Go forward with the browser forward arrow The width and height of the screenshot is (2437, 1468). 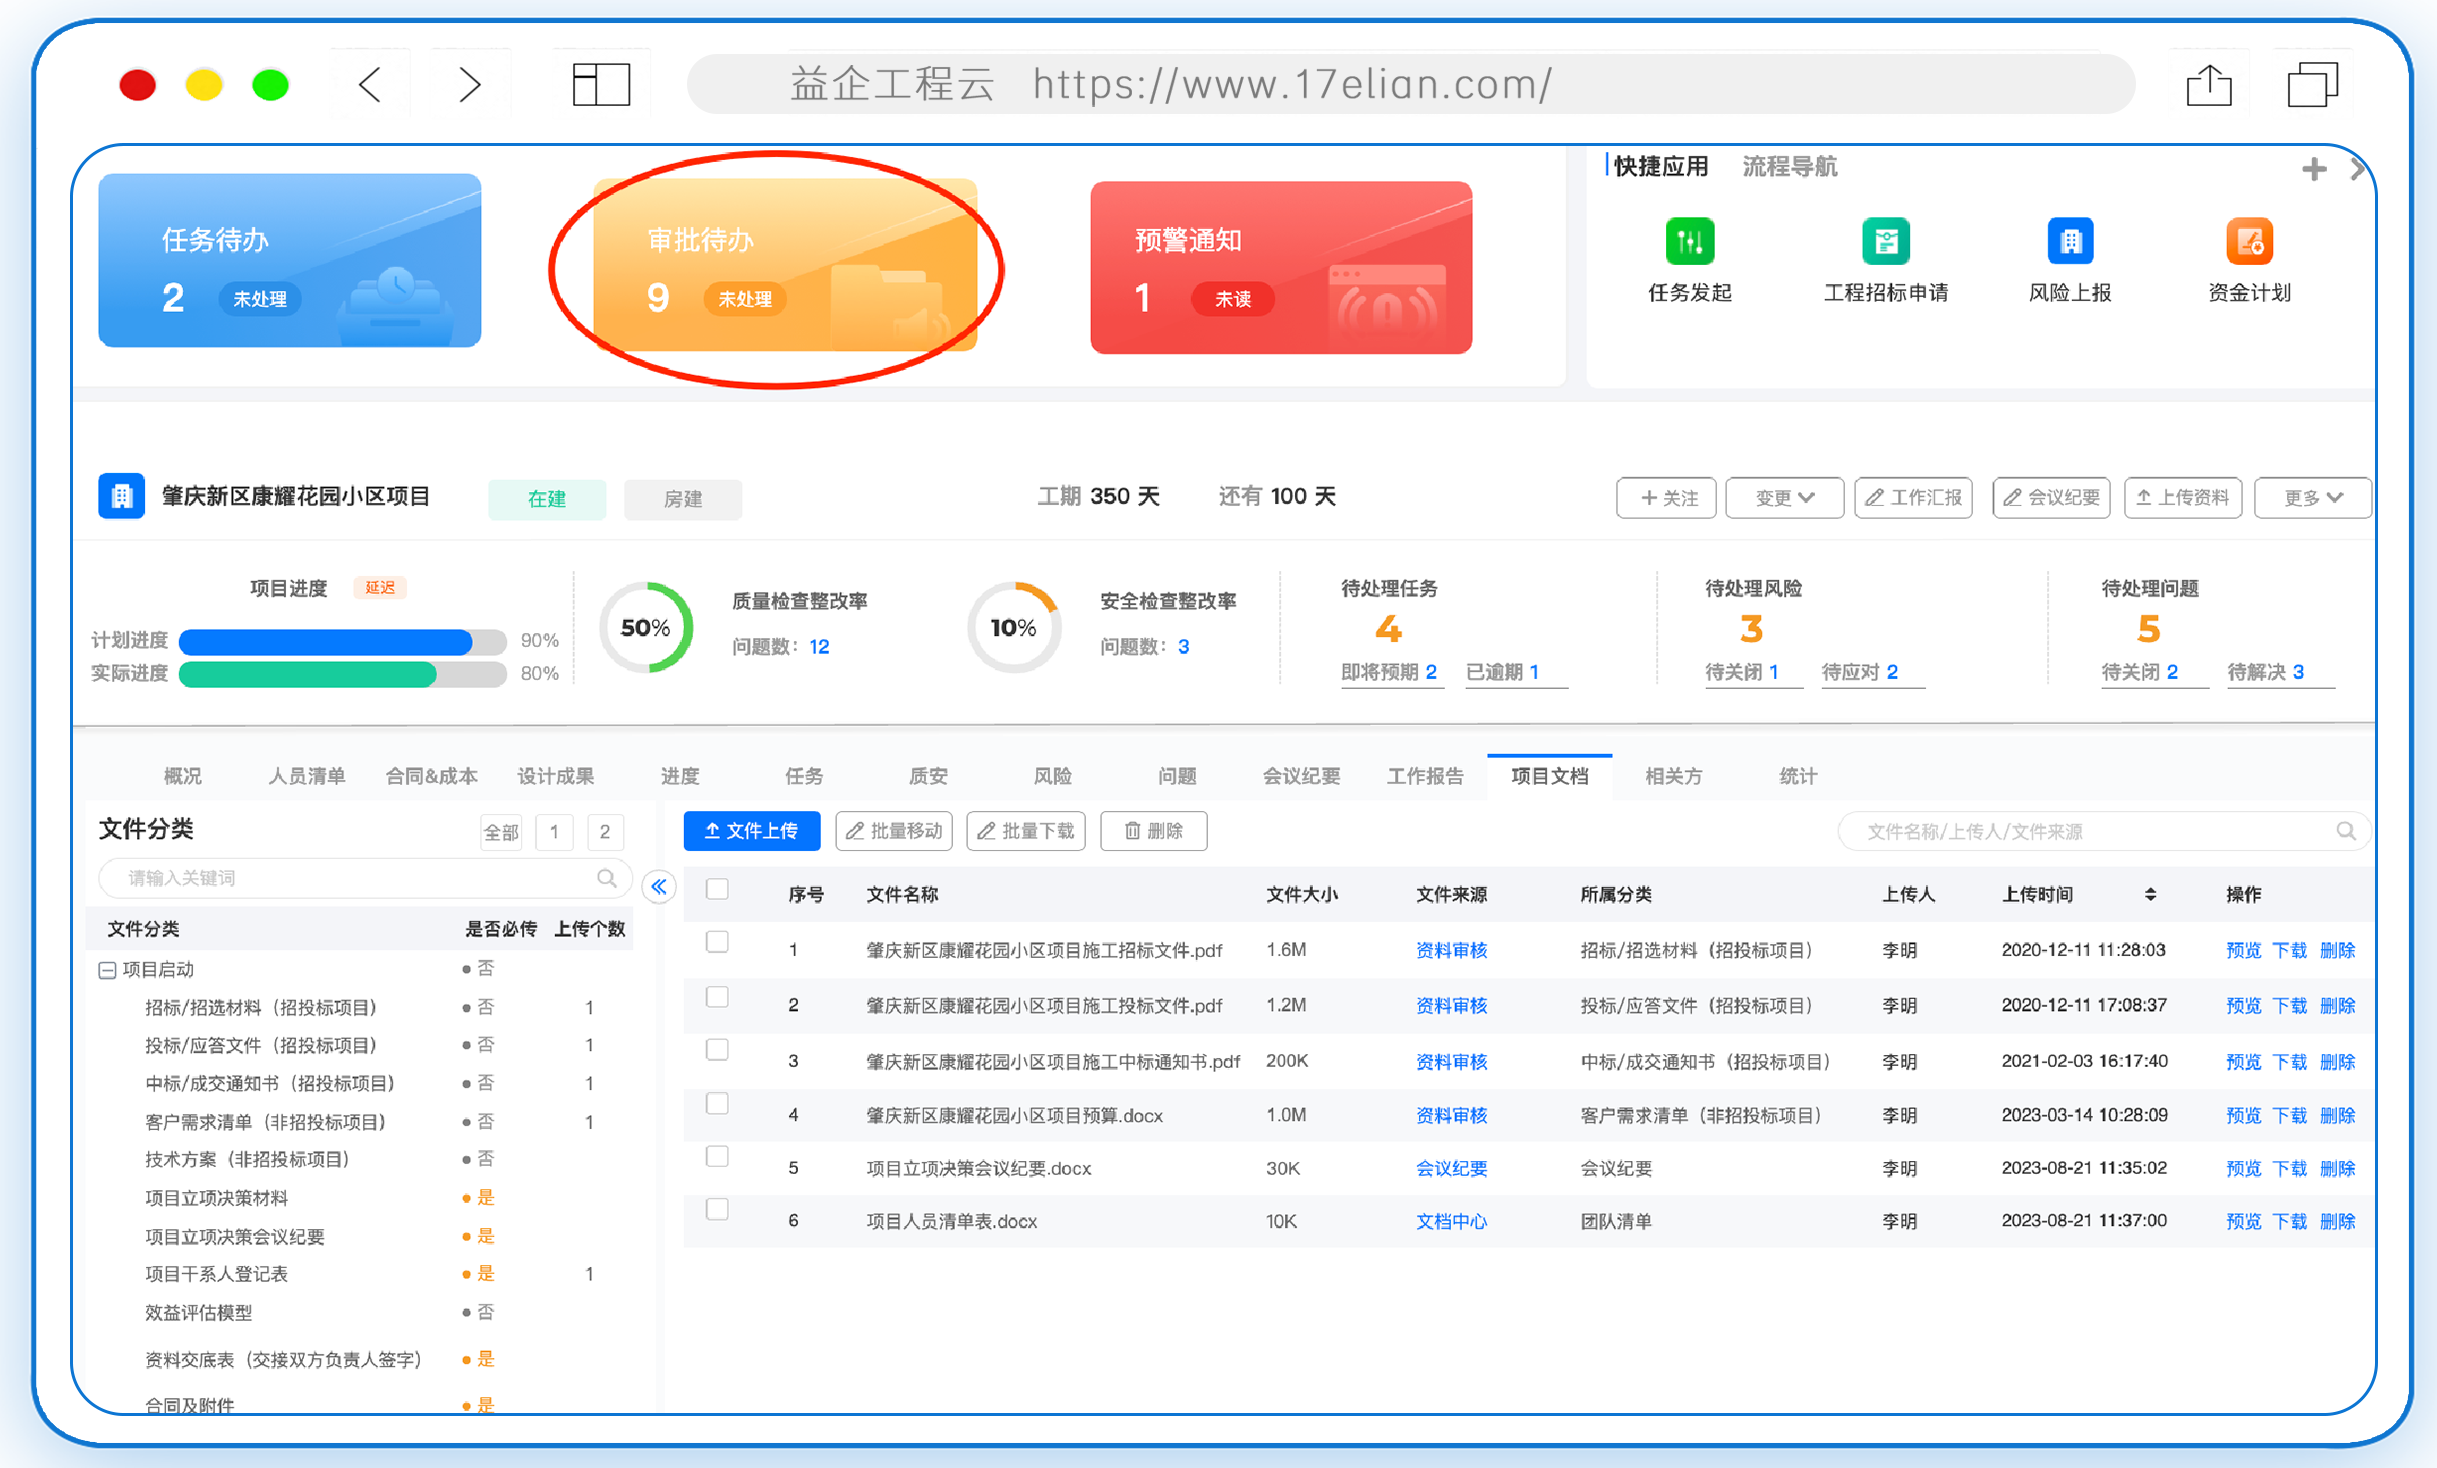[x=469, y=85]
